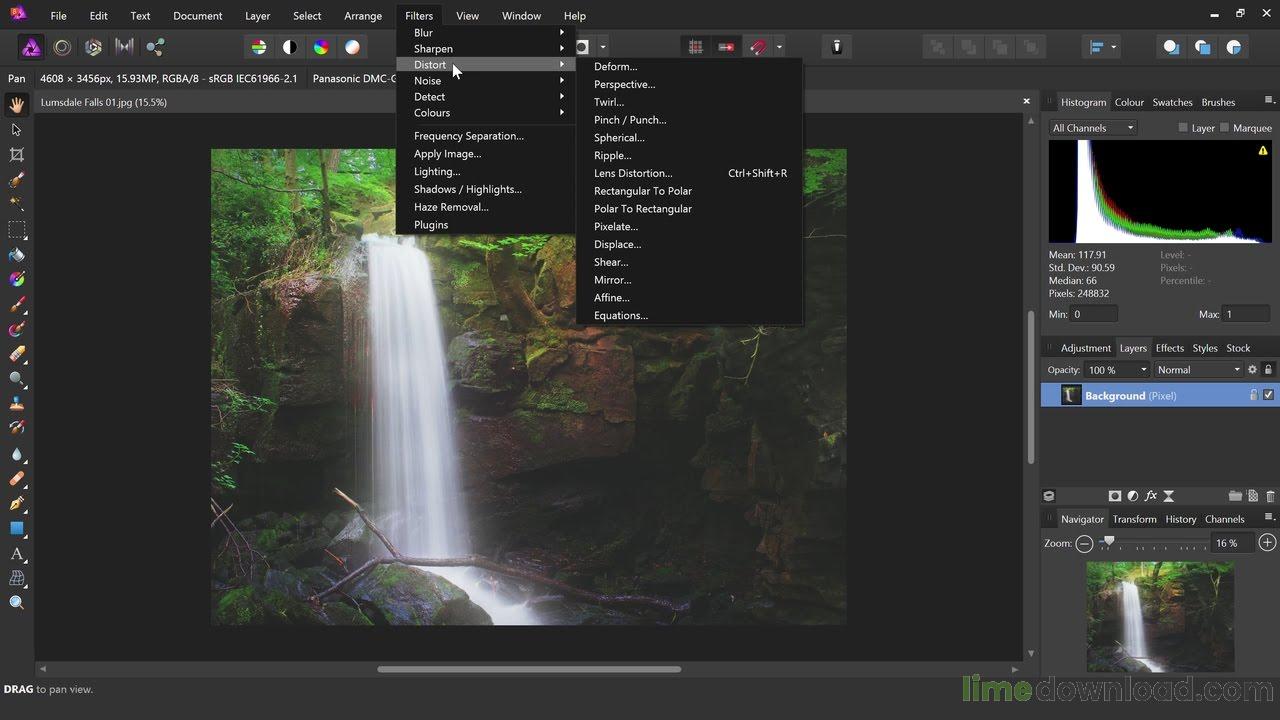The width and height of the screenshot is (1280, 720).
Task: Select the Crop tool
Action: click(16, 155)
